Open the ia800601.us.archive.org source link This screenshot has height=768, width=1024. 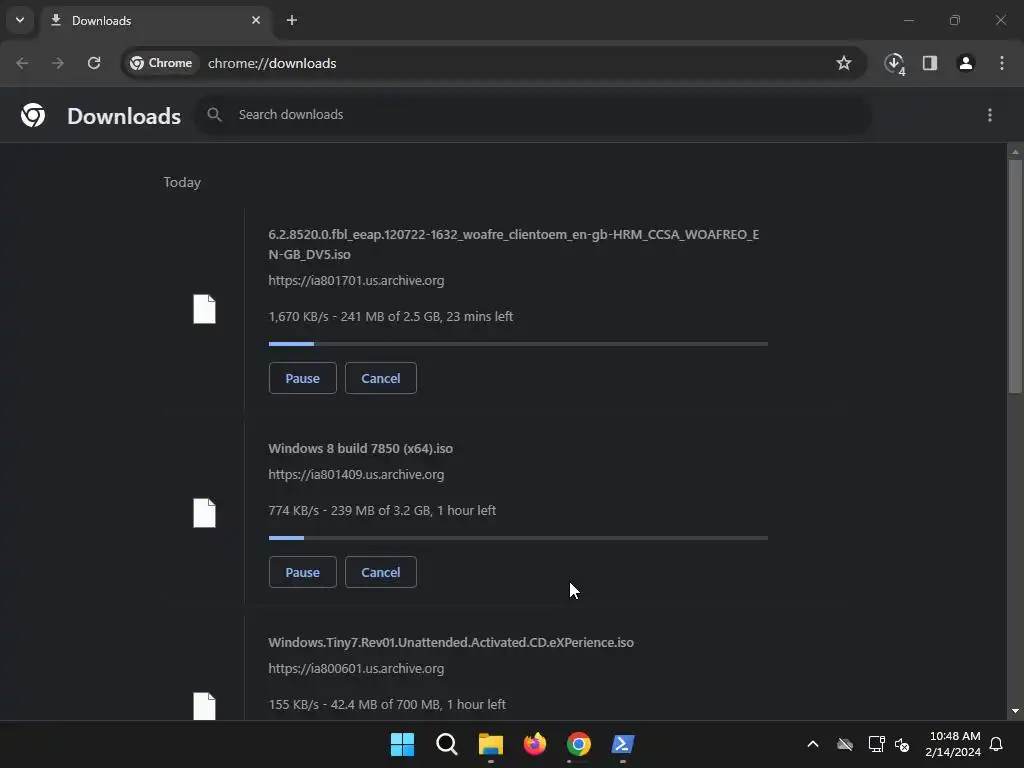pos(356,668)
